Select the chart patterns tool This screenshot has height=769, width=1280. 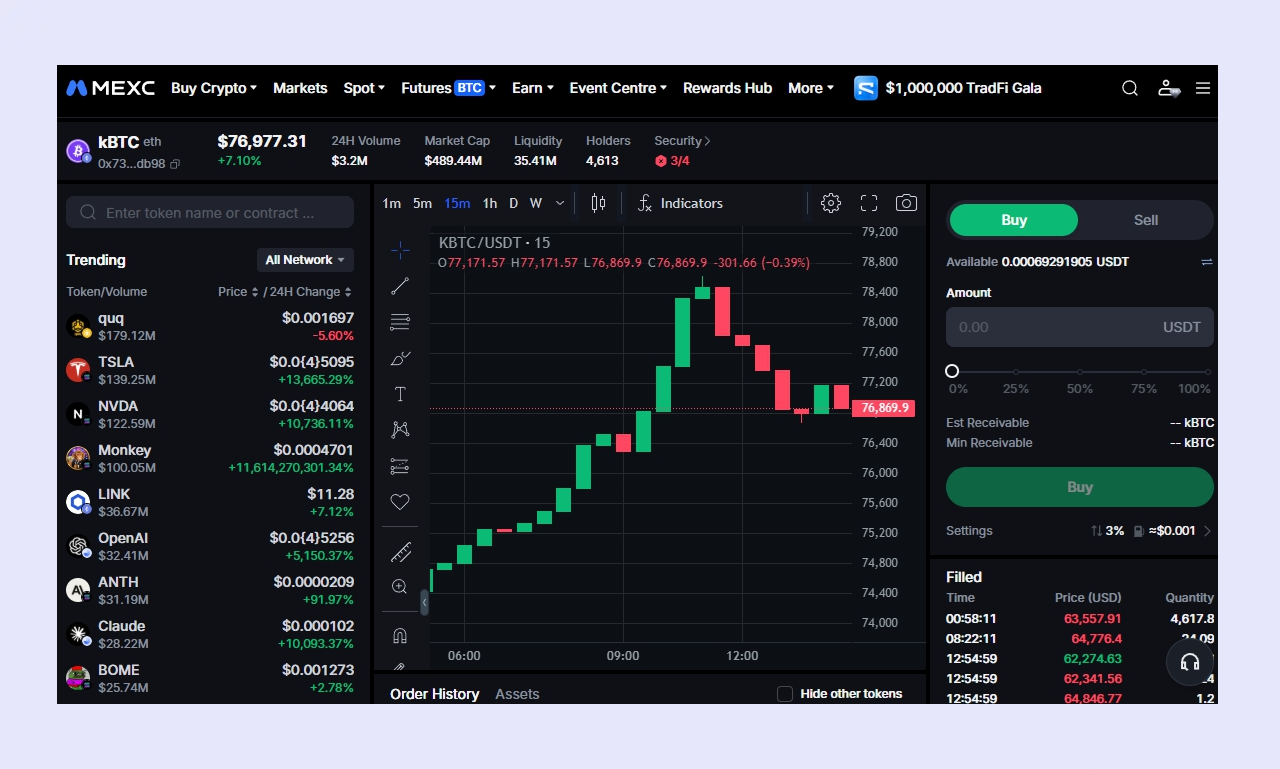[400, 430]
